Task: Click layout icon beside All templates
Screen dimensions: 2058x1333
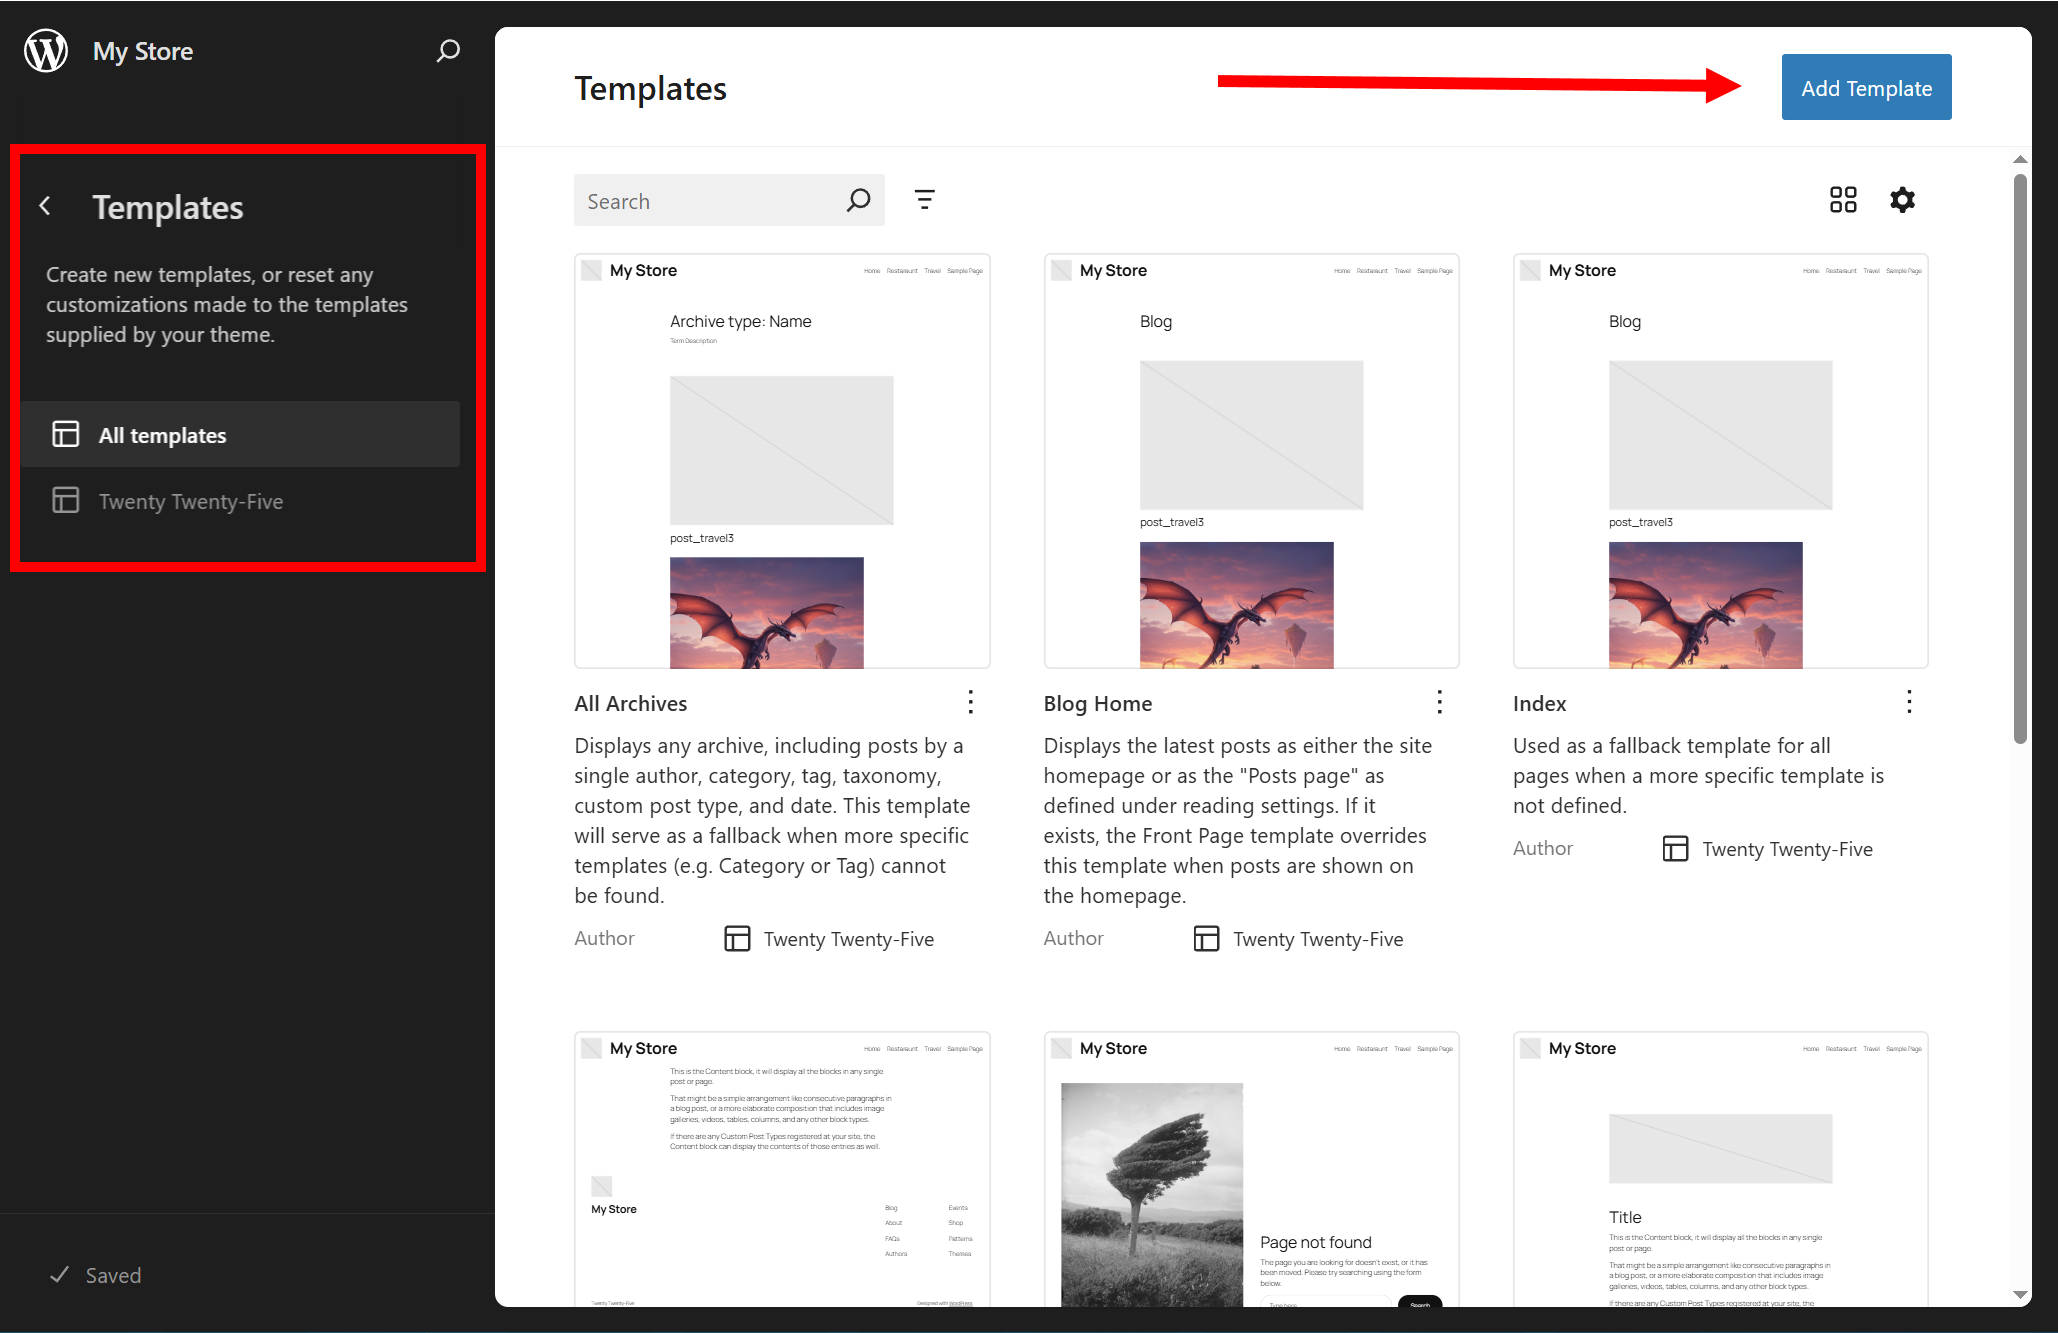Action: coord(66,434)
